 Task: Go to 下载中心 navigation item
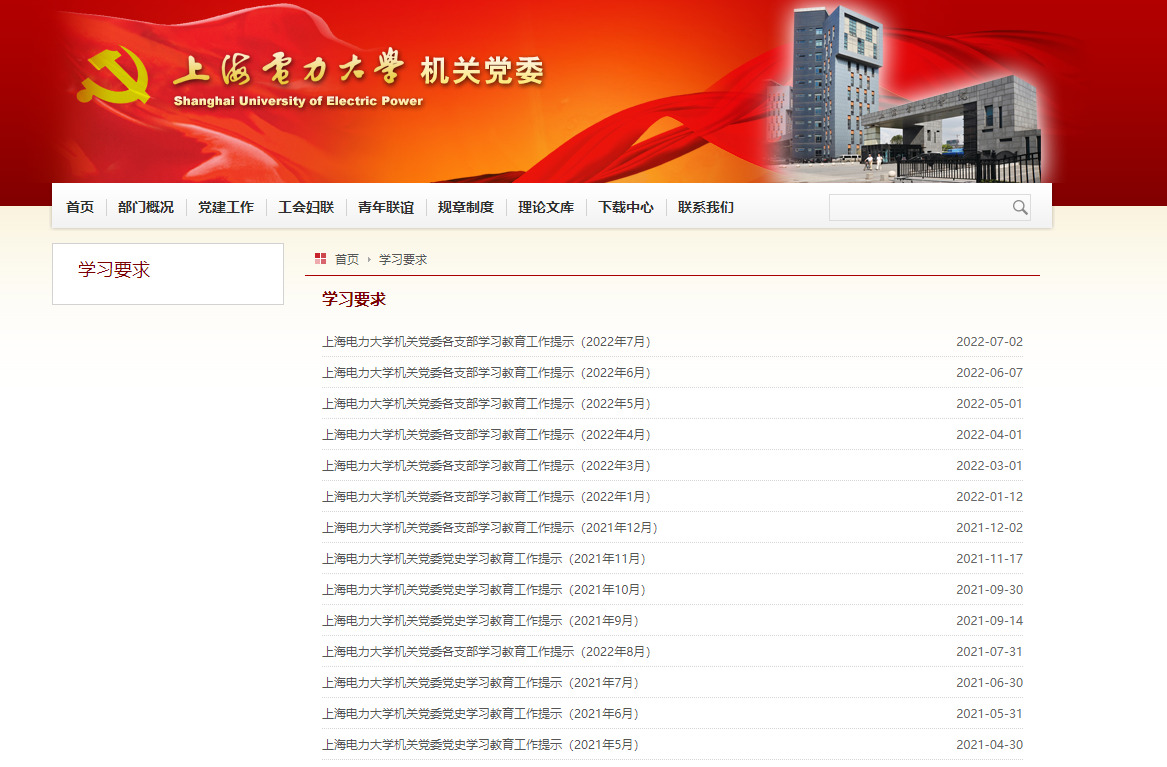coord(626,208)
